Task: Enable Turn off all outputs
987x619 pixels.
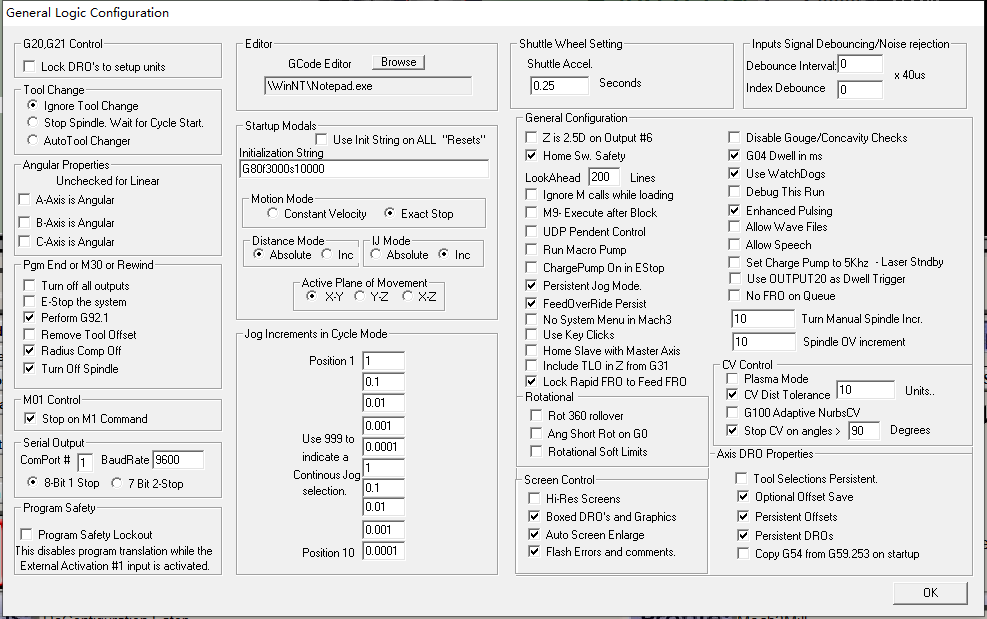Action: pos(29,285)
